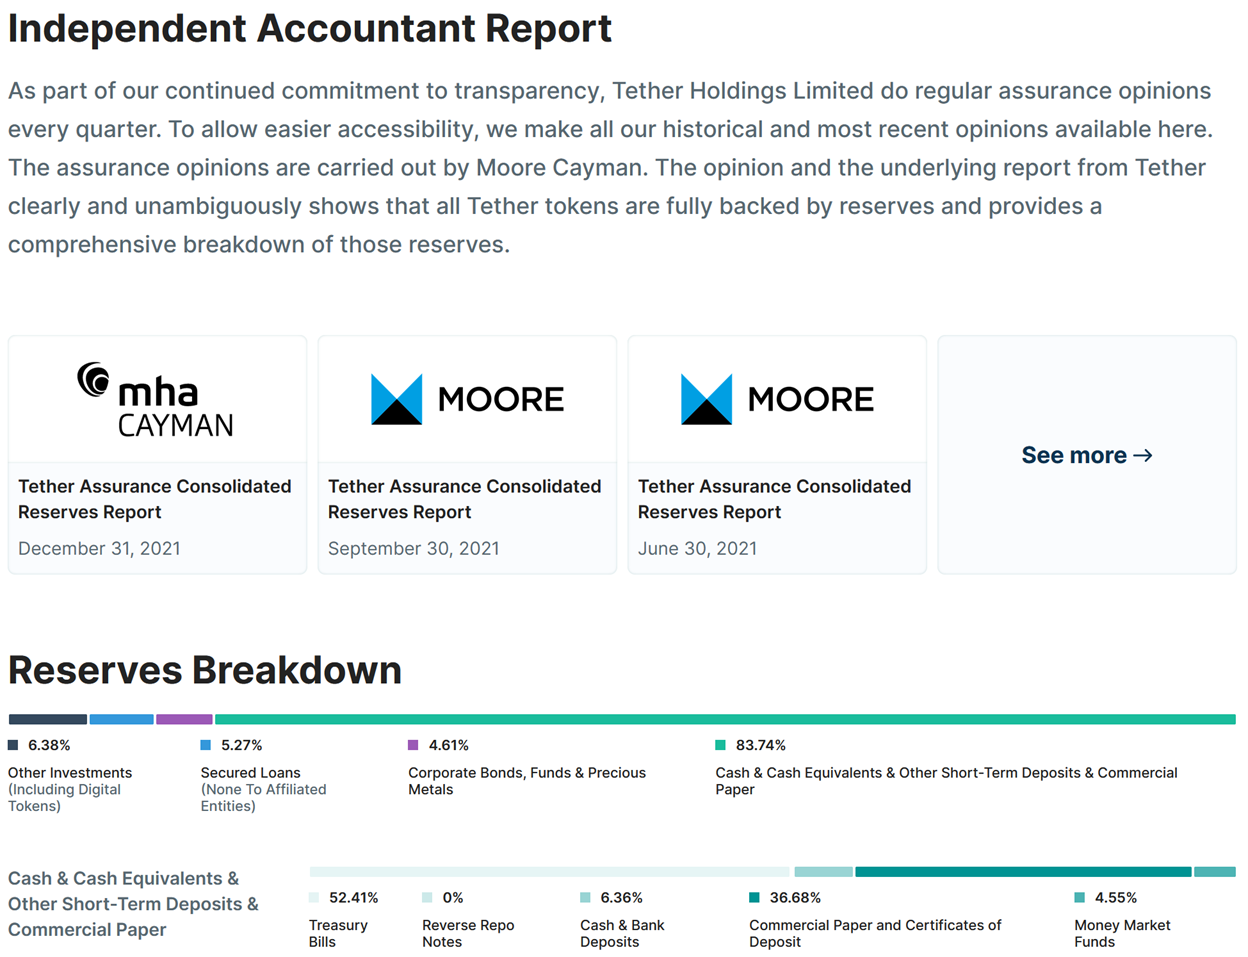Open the December 31, 2021 reserves report
Viewport: 1248px width, 957px height.
click(x=155, y=499)
